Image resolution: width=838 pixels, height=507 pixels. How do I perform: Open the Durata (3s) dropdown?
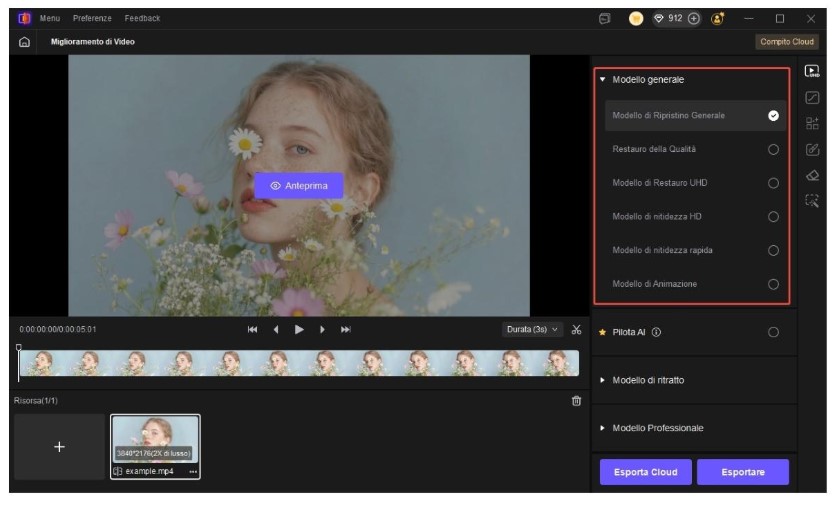point(532,330)
